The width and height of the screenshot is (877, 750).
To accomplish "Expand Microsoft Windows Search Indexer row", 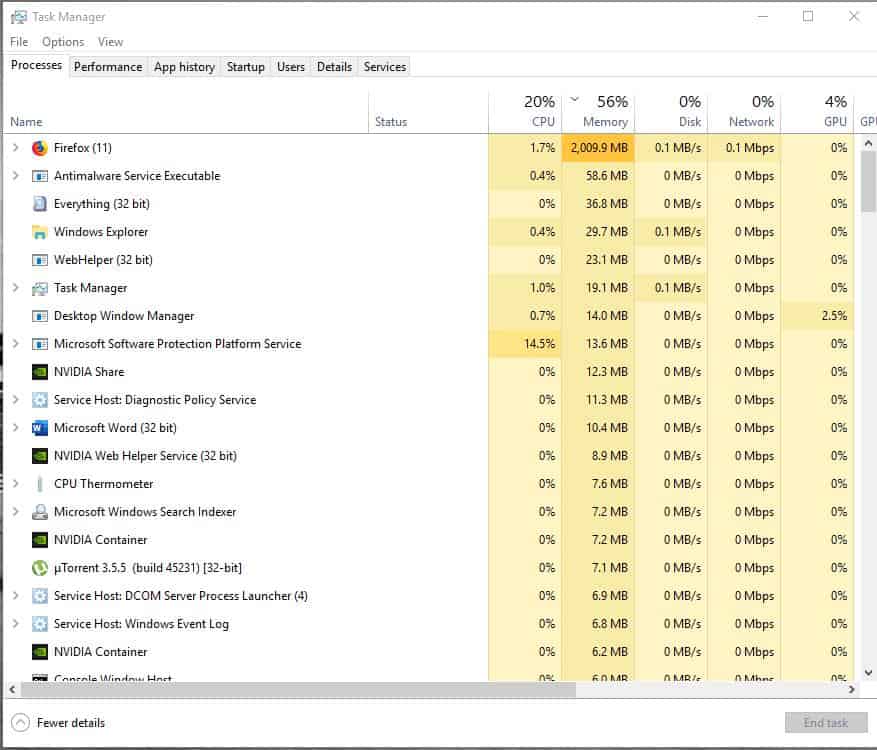I will (x=16, y=511).
